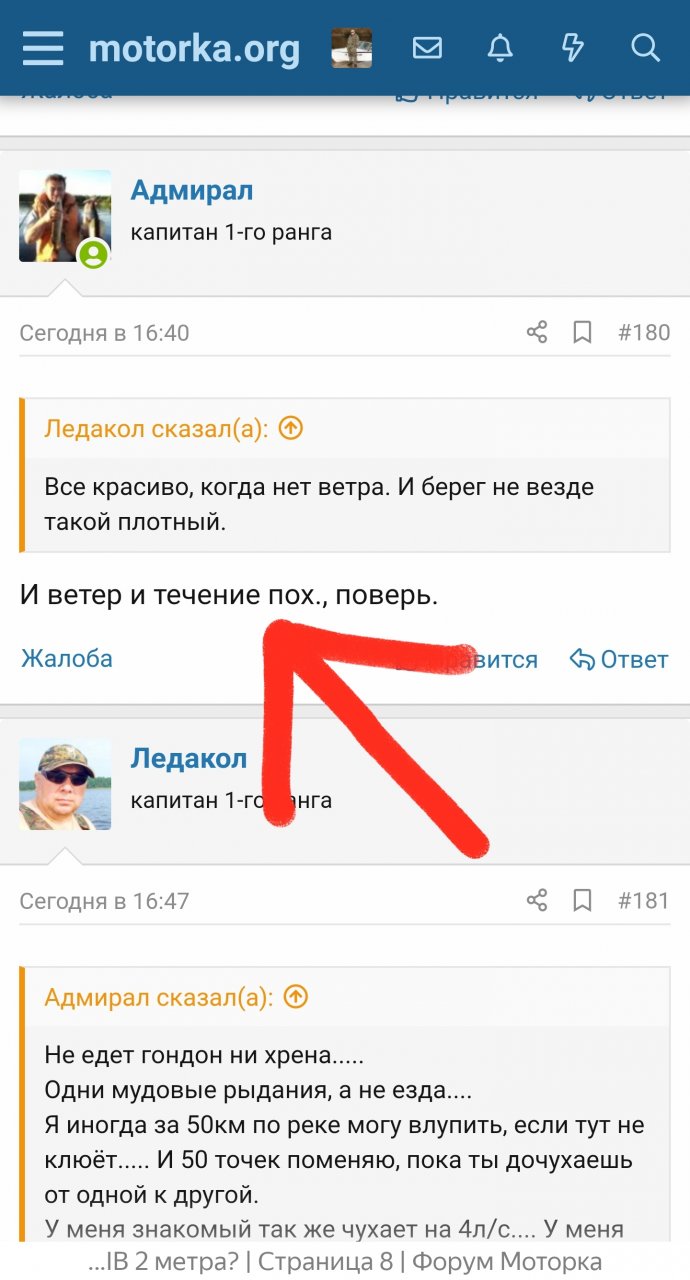The height and width of the screenshot is (1280, 690).
Task: Jump to quoted Ледакол post via arrow
Action: 290,429
